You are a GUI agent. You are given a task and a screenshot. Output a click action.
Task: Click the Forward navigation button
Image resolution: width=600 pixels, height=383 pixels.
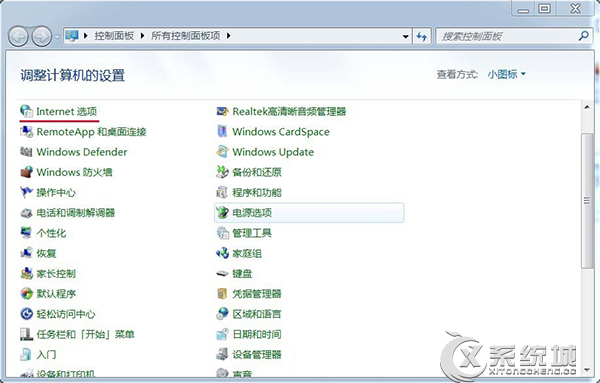coord(42,37)
